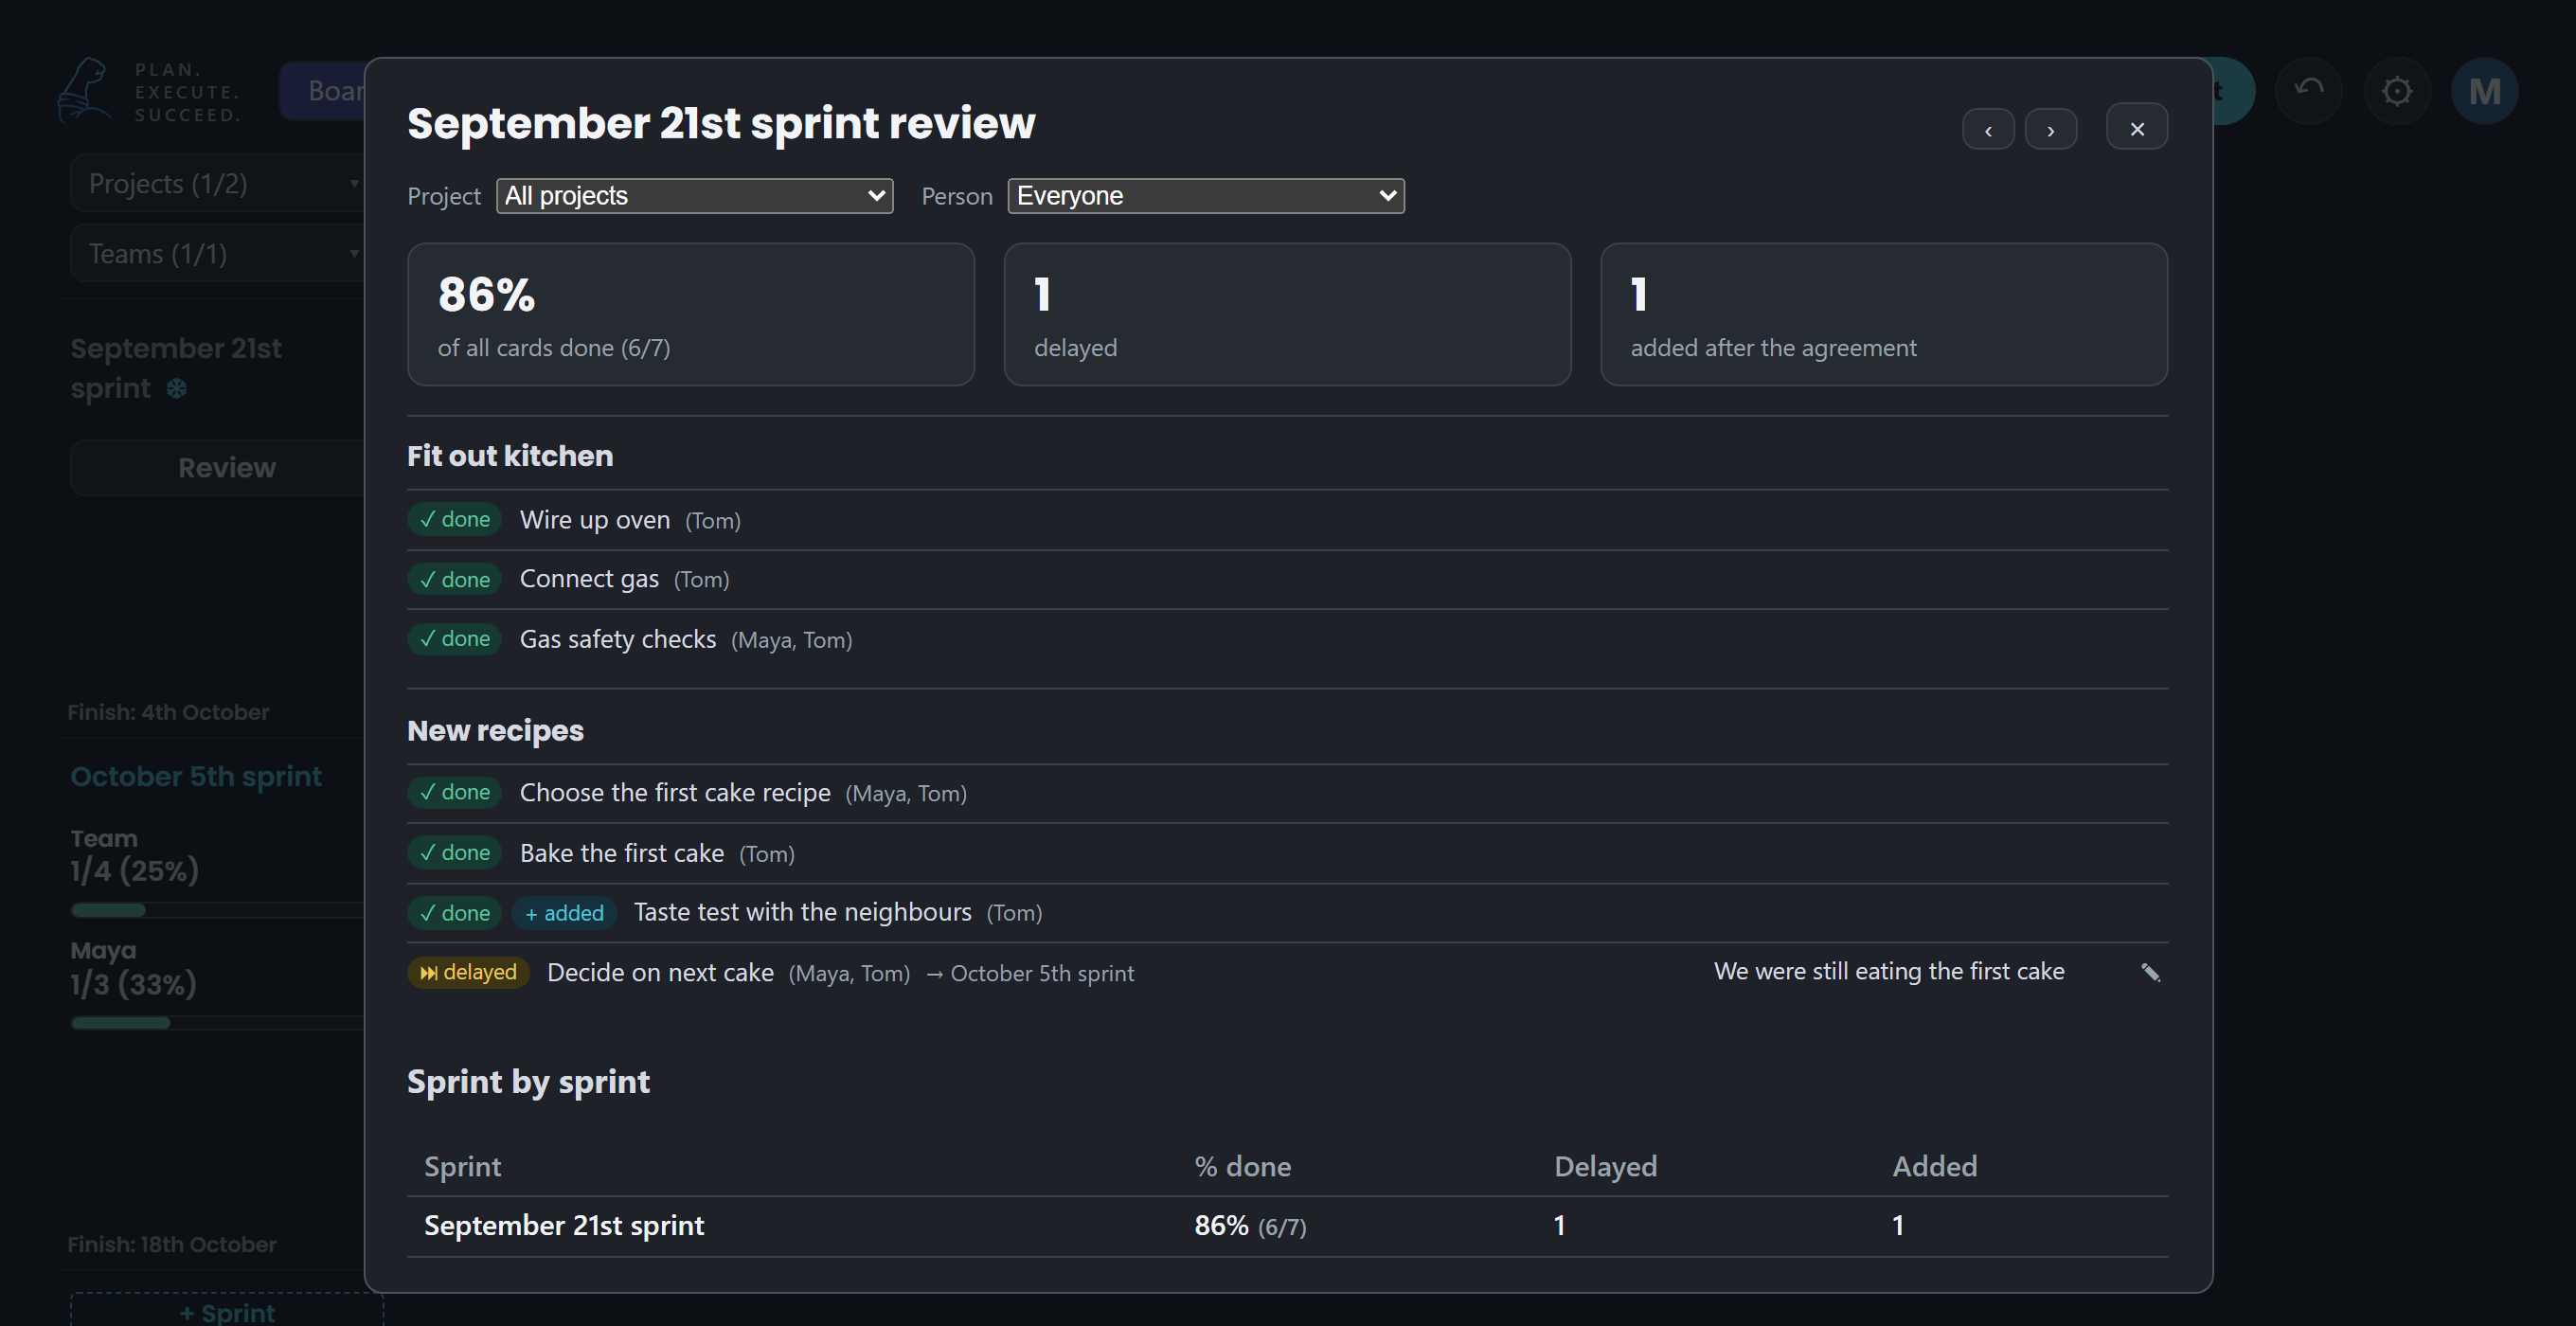This screenshot has height=1326, width=2576.
Task: Expand the Projects (1/2) filter
Action: pyautogui.click(x=218, y=184)
